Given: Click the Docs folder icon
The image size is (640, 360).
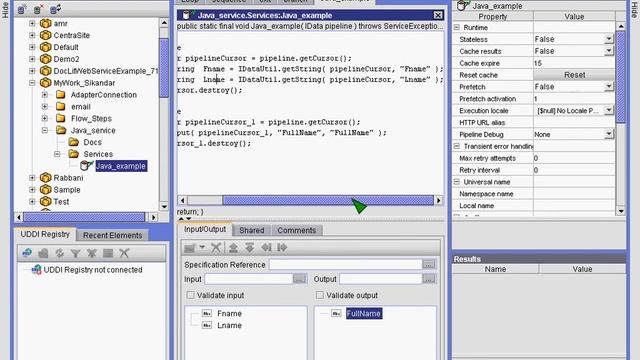Looking at the screenshot, I should click(74, 142).
